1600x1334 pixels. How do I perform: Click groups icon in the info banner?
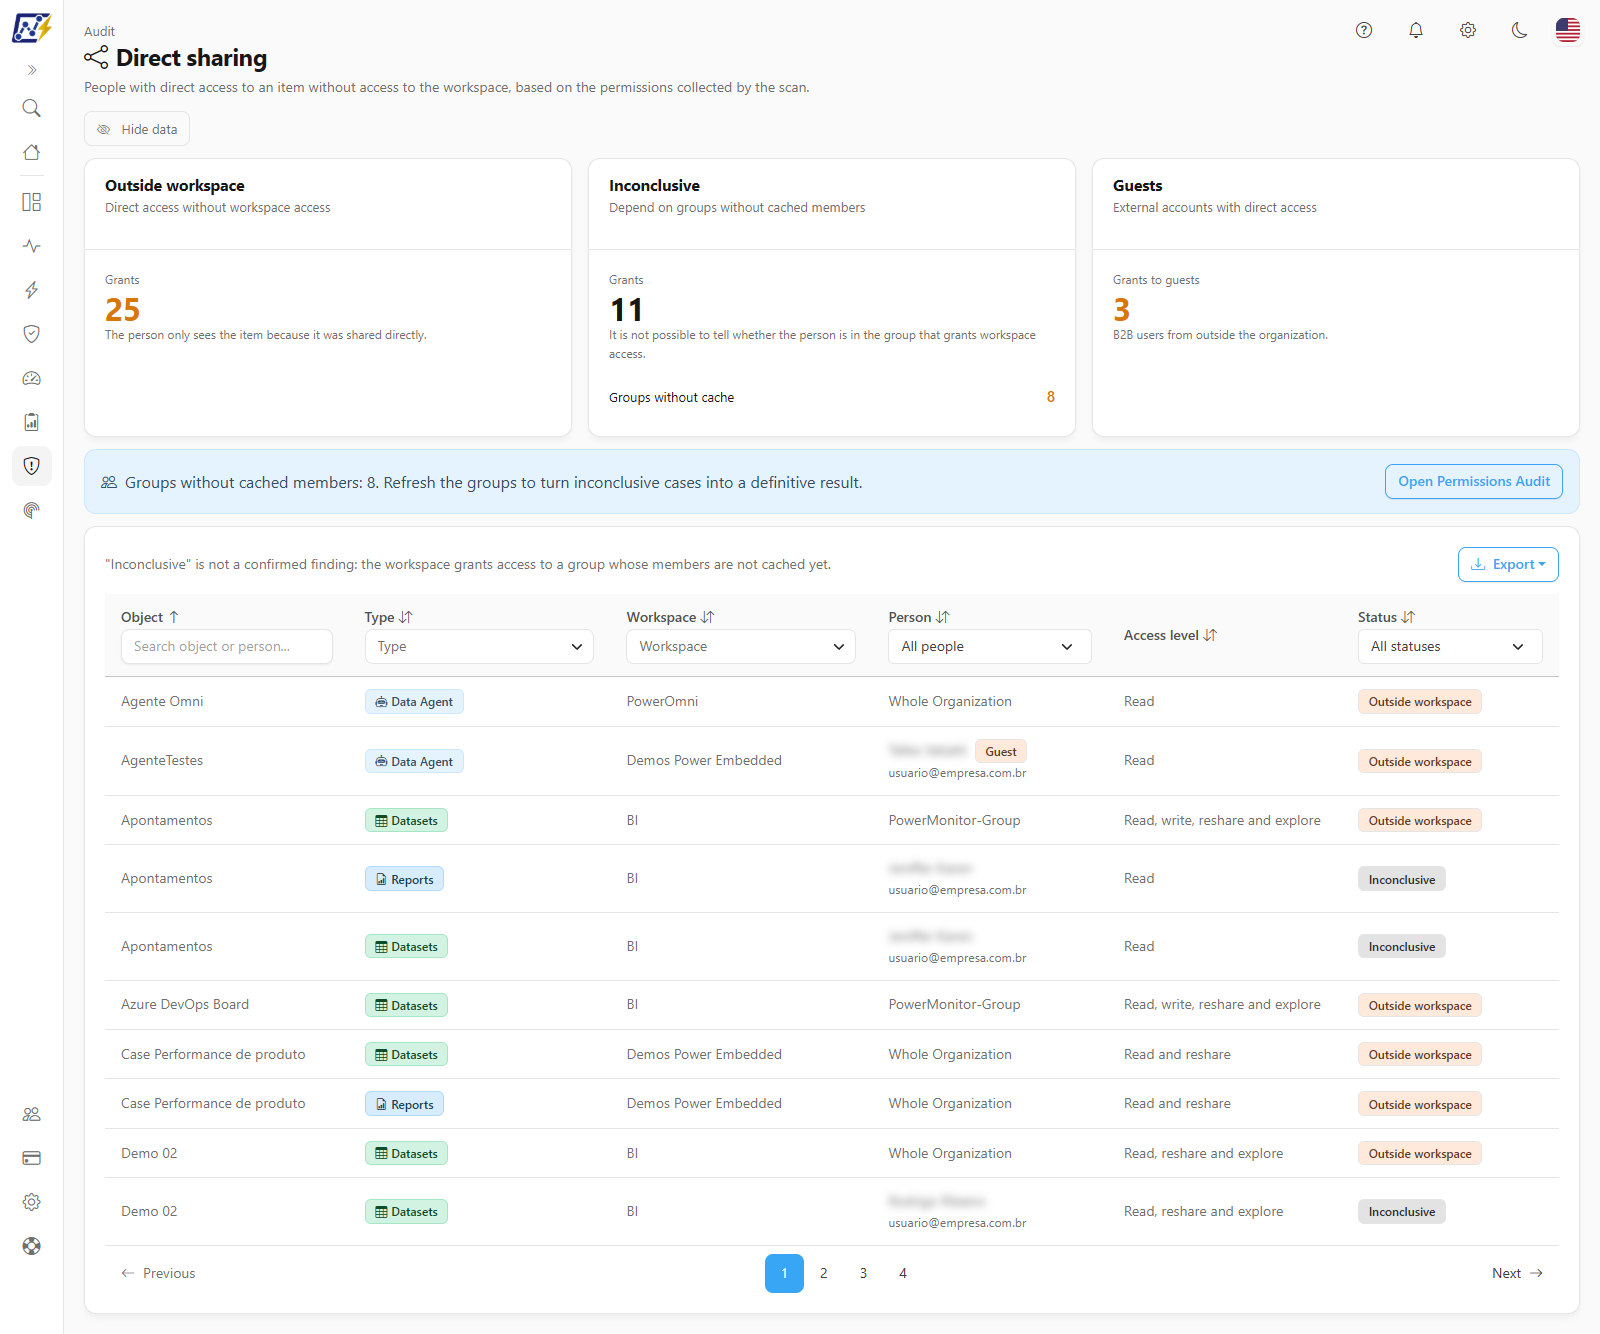[x=109, y=482]
